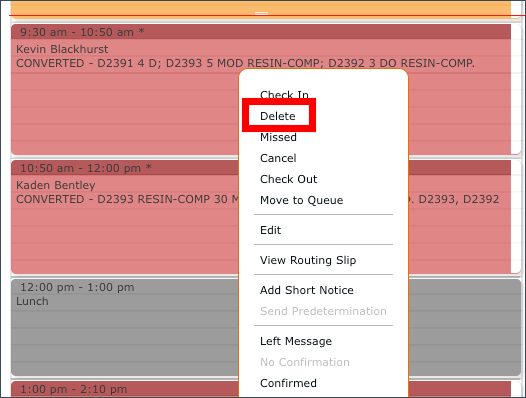Screen dimensions: 526x398
Task: Open Edit from context menu
Action: pos(270,230)
